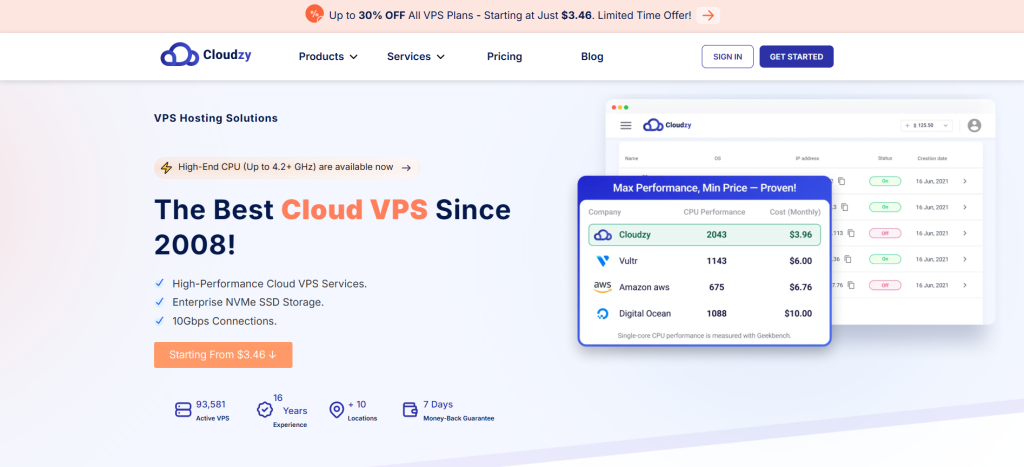
Task: Click the Vultr logo in the comparison table
Action: pyautogui.click(x=603, y=261)
